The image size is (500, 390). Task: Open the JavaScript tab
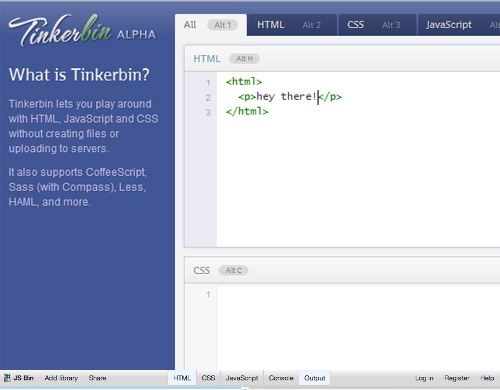pos(459,25)
